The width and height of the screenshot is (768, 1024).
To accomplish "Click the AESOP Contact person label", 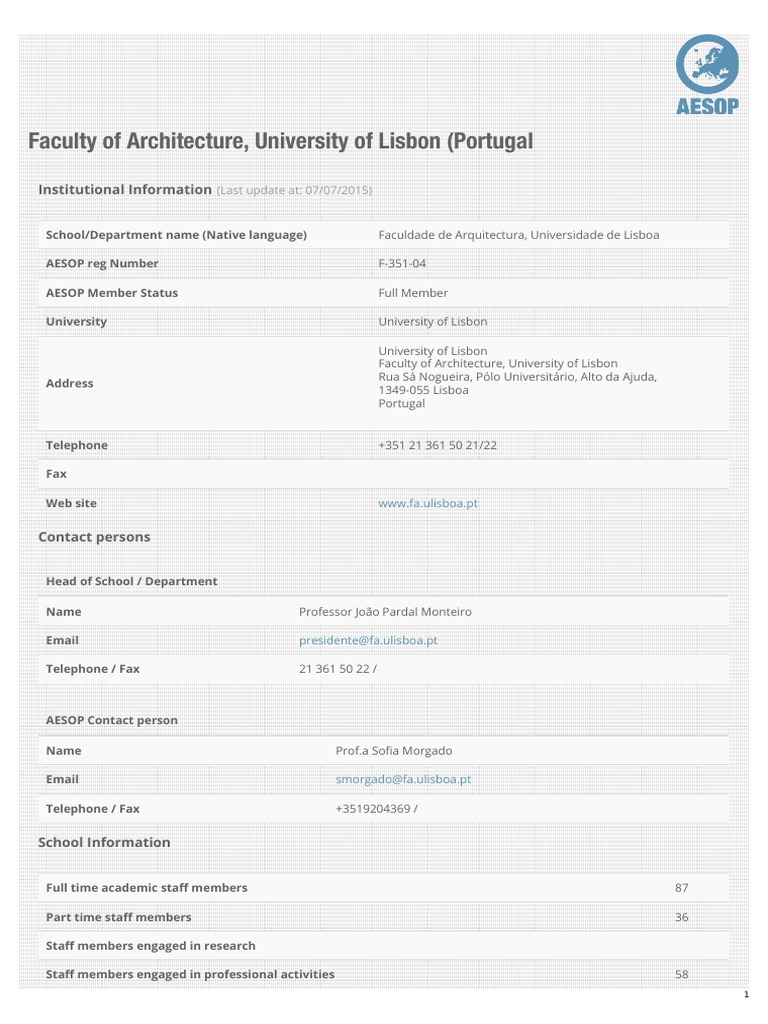I will point(112,720).
